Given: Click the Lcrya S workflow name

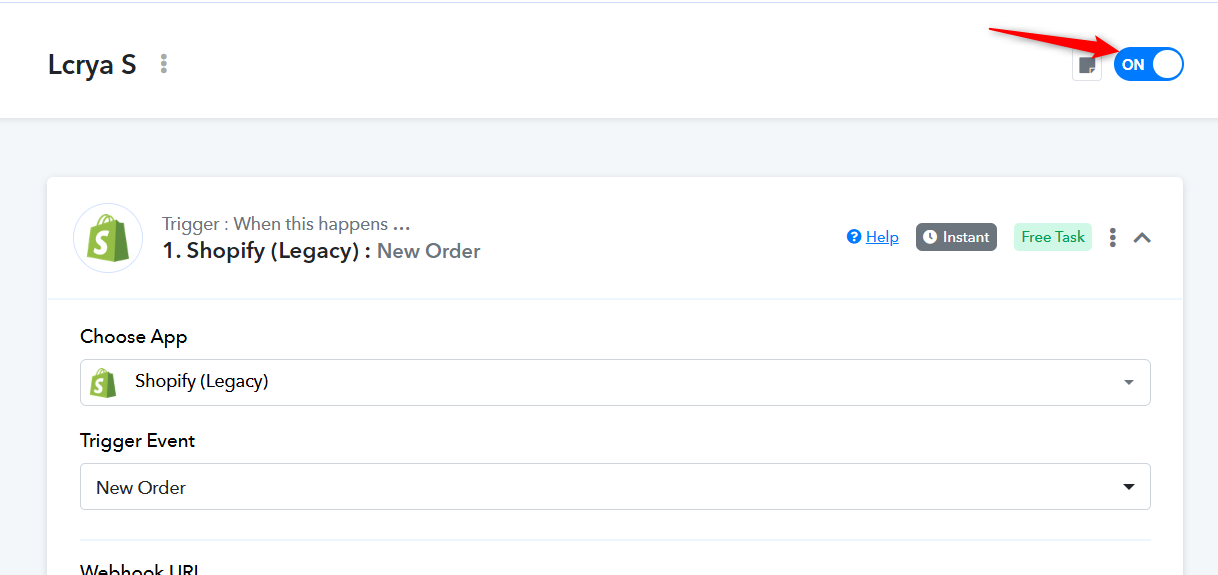Looking at the screenshot, I should [92, 65].
